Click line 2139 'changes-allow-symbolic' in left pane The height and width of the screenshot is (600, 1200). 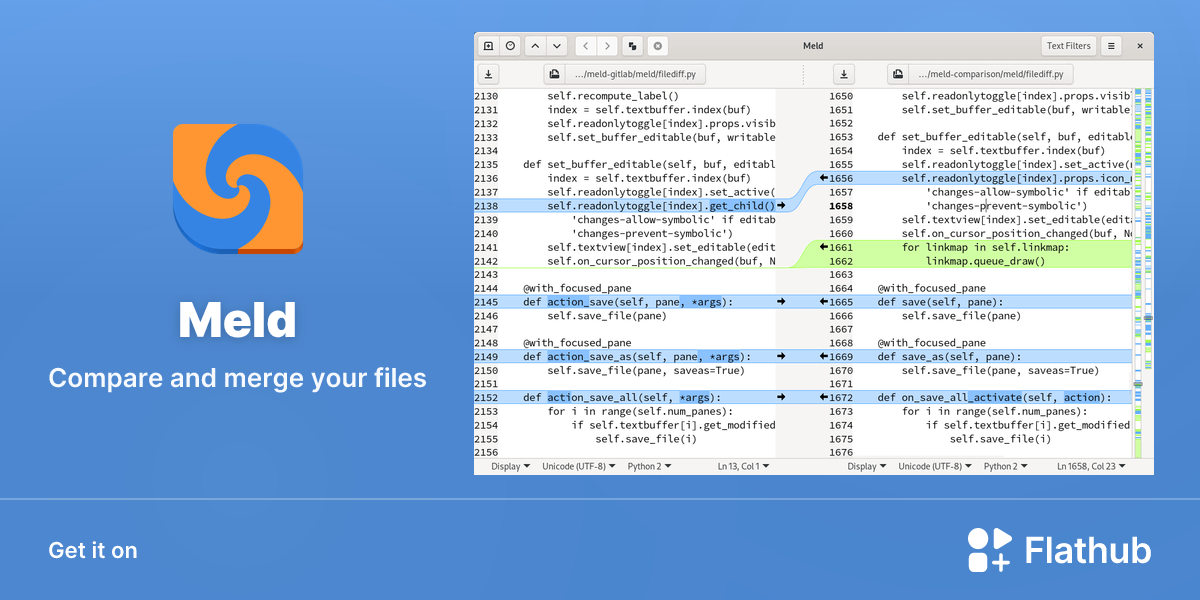click(x=673, y=219)
